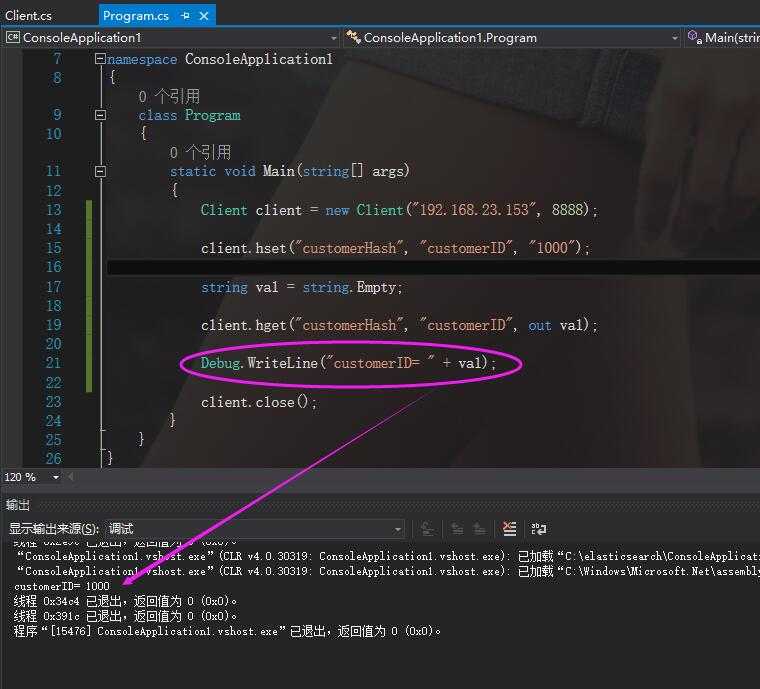Click the C# project icon in navigation bar

coord(13,37)
